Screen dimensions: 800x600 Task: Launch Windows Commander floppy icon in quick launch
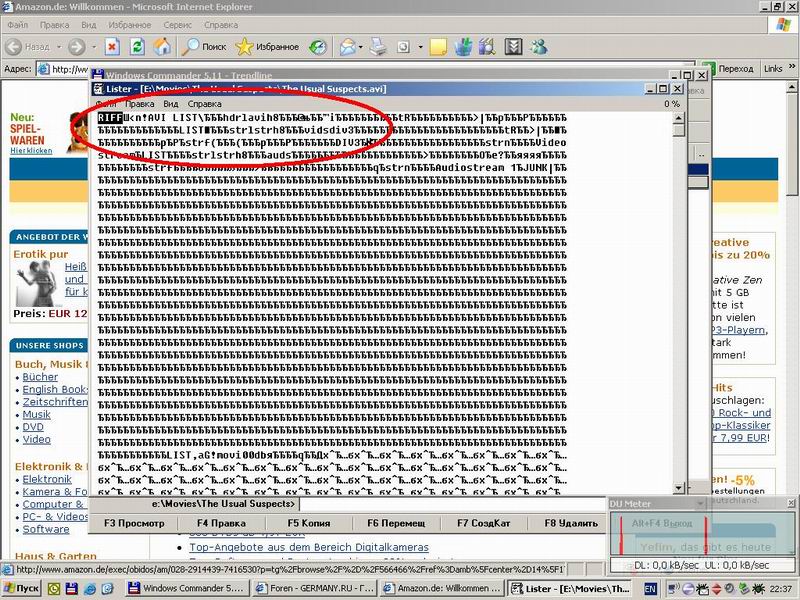(71, 589)
